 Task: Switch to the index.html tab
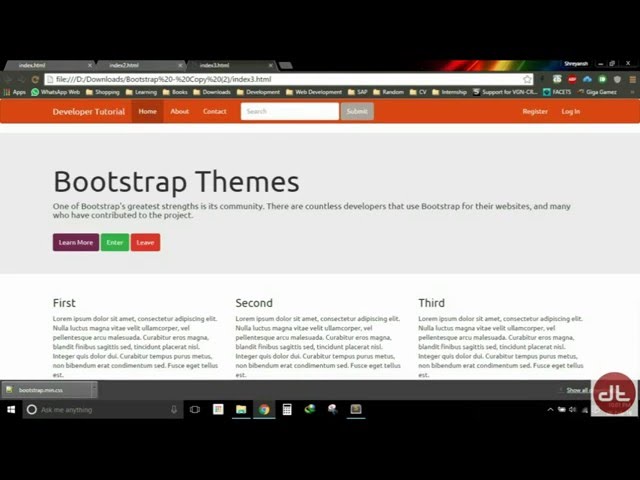coord(47,65)
